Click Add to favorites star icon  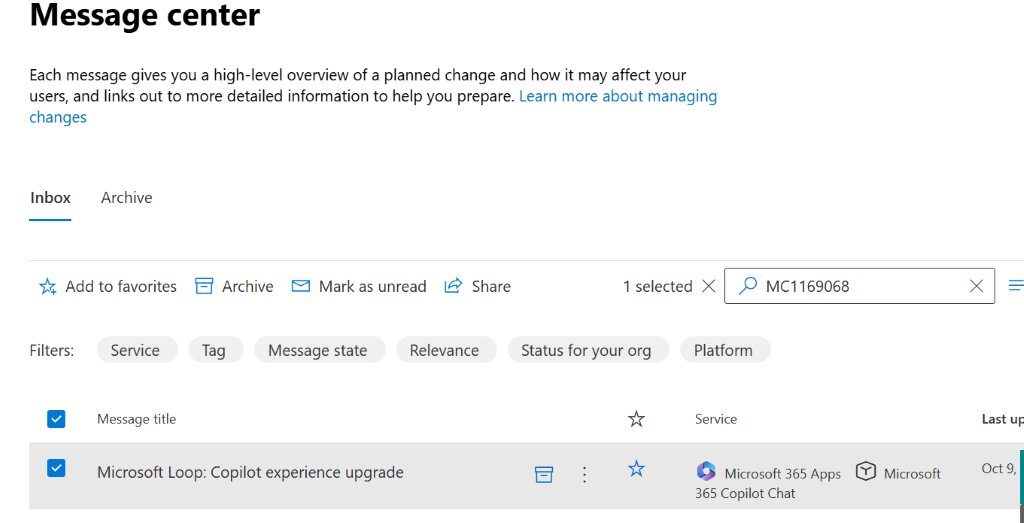[x=48, y=287]
